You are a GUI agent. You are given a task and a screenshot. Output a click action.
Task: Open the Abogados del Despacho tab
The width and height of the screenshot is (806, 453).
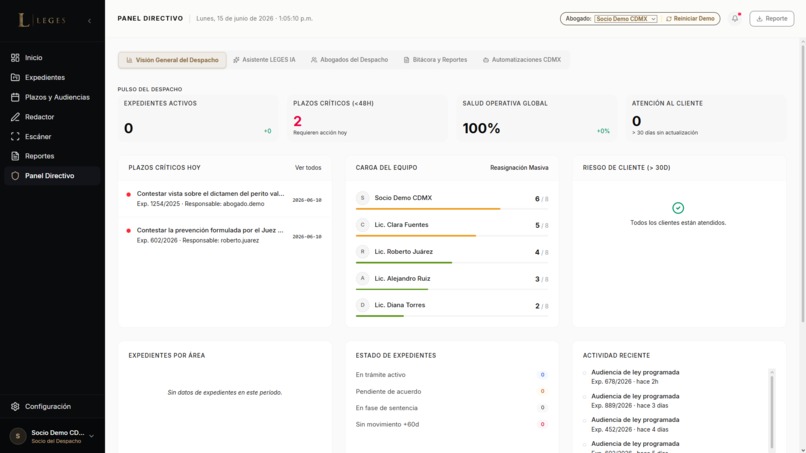point(350,60)
